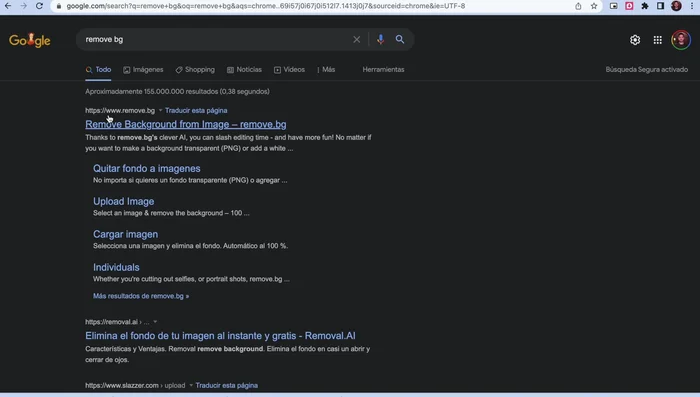
Task: Bookmark this page with star icon
Action: (x=594, y=6)
